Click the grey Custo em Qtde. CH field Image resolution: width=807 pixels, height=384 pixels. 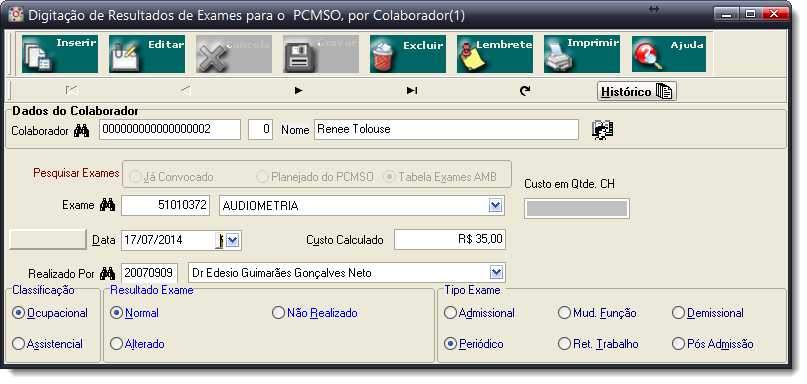click(576, 208)
